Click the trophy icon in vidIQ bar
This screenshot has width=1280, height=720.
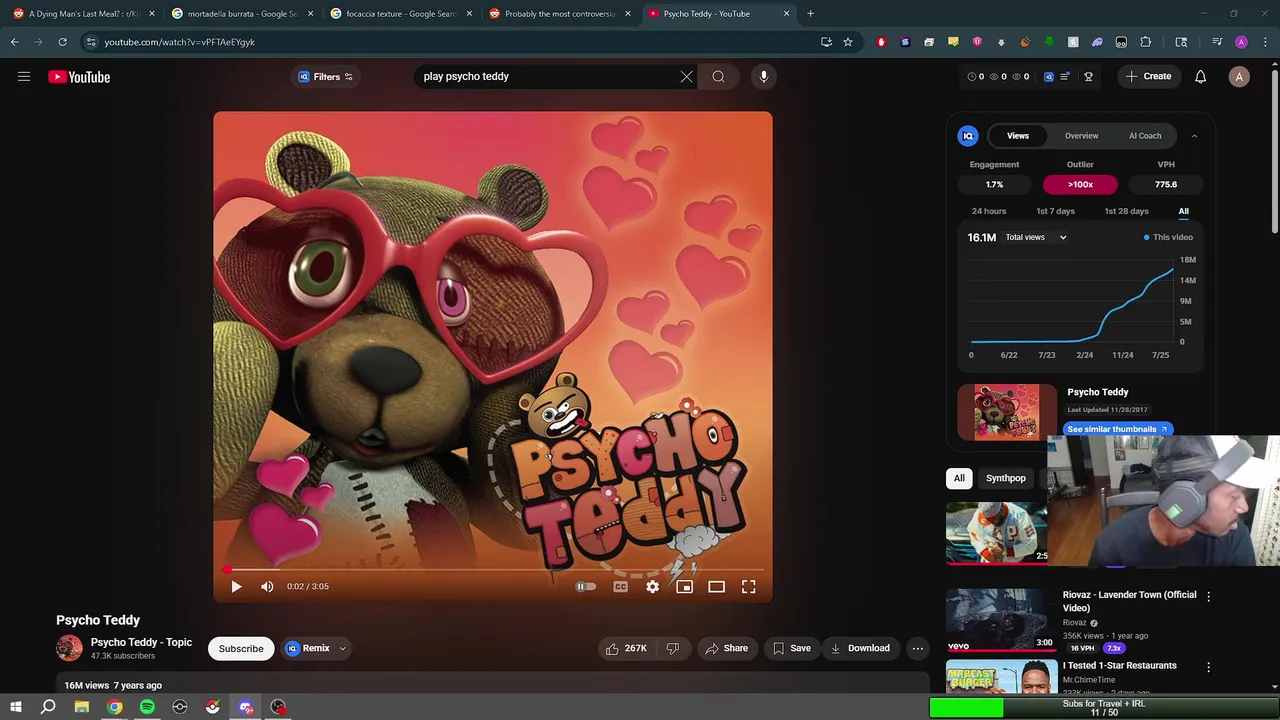tap(1088, 77)
